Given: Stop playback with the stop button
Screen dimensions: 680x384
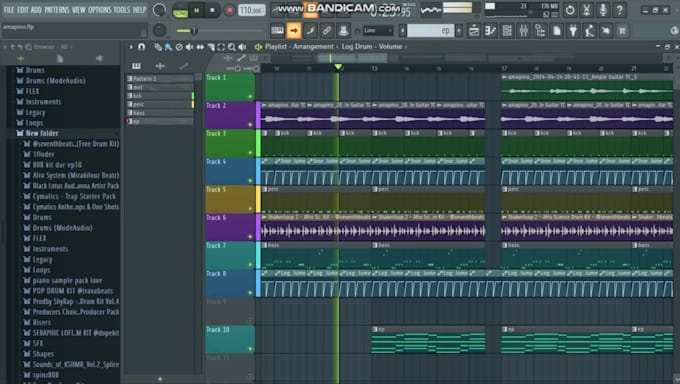Looking at the screenshot, I should pyautogui.click(x=212, y=10).
